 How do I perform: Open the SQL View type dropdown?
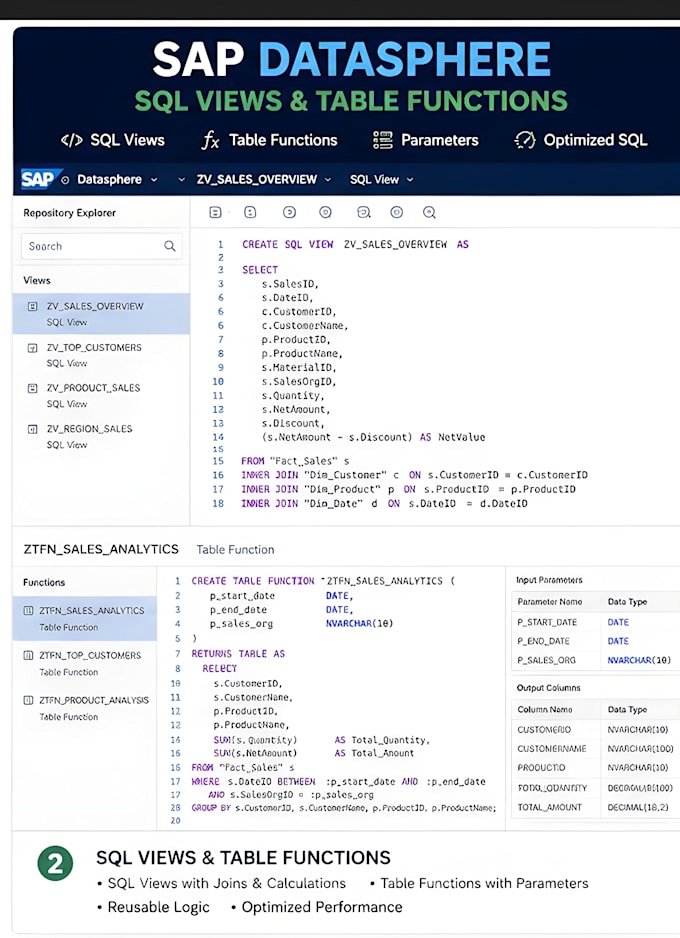click(x=410, y=179)
